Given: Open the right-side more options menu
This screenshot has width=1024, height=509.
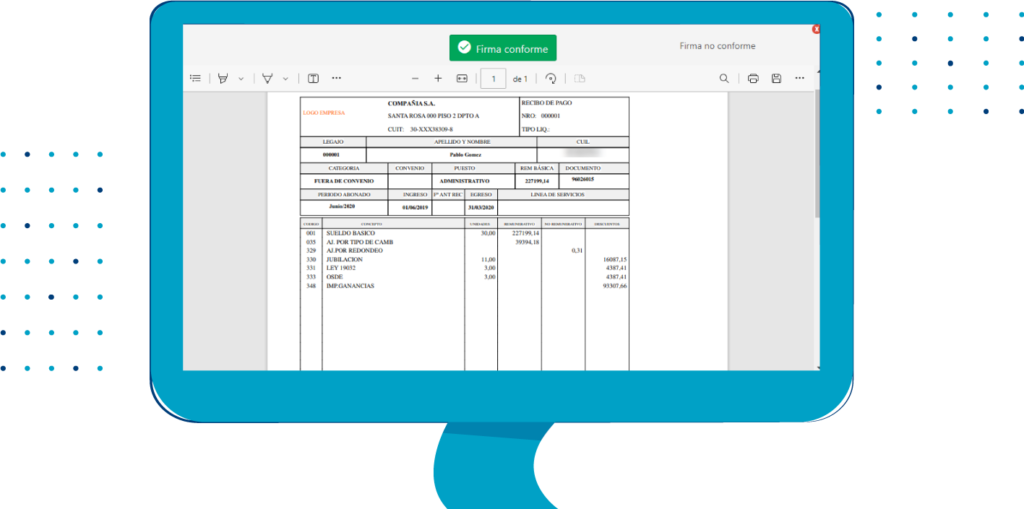Looking at the screenshot, I should pos(800,78).
